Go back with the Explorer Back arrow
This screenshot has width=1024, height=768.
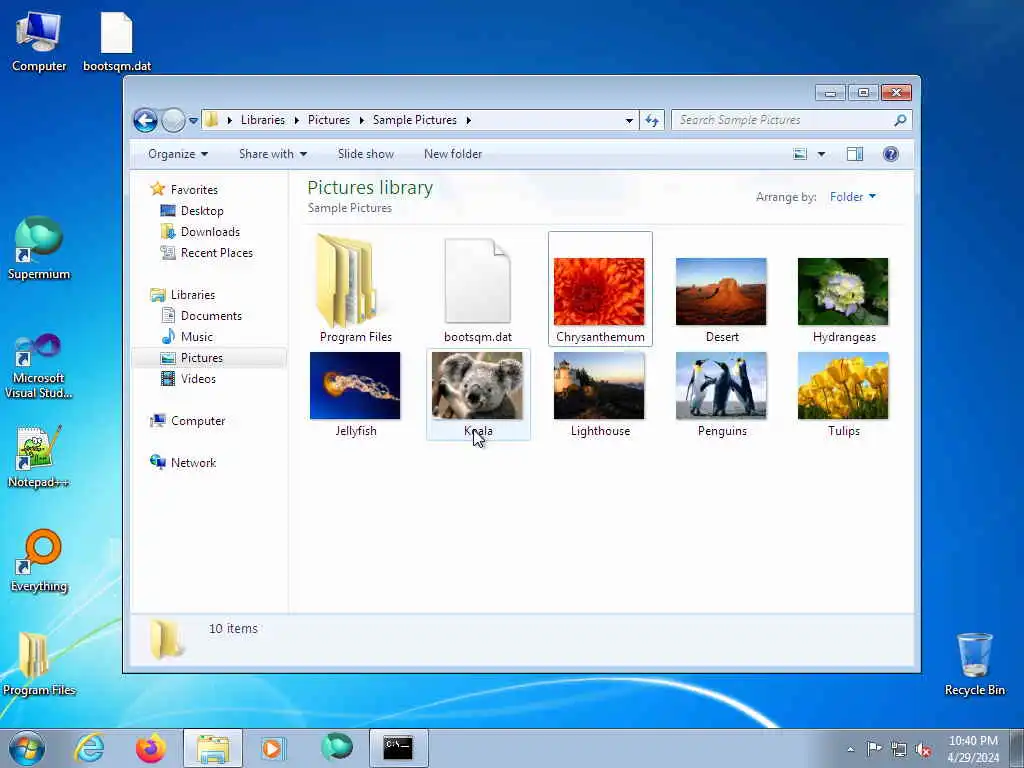point(145,120)
